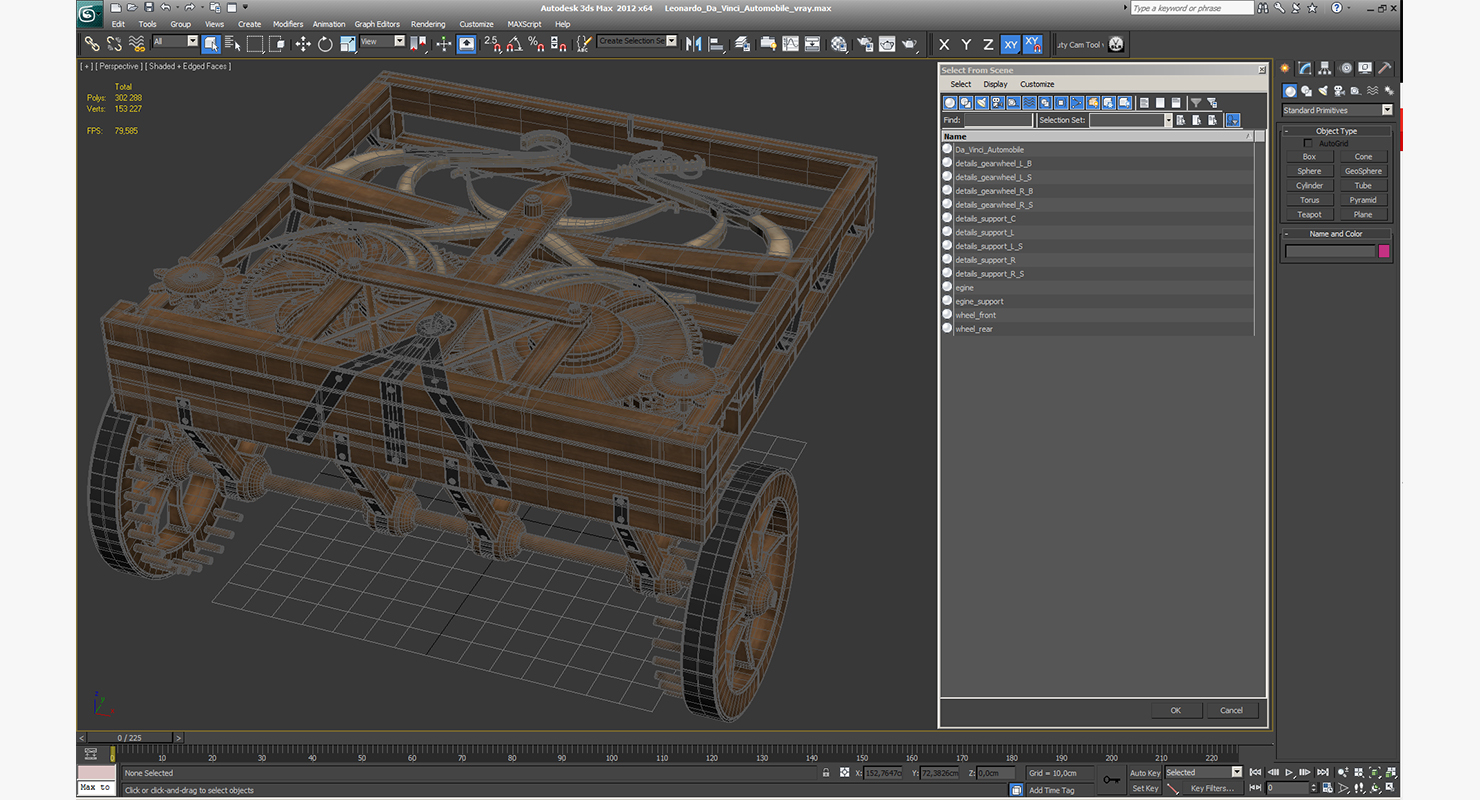Collapse the Object Type rollout
1480x800 pixels.
[1336, 131]
